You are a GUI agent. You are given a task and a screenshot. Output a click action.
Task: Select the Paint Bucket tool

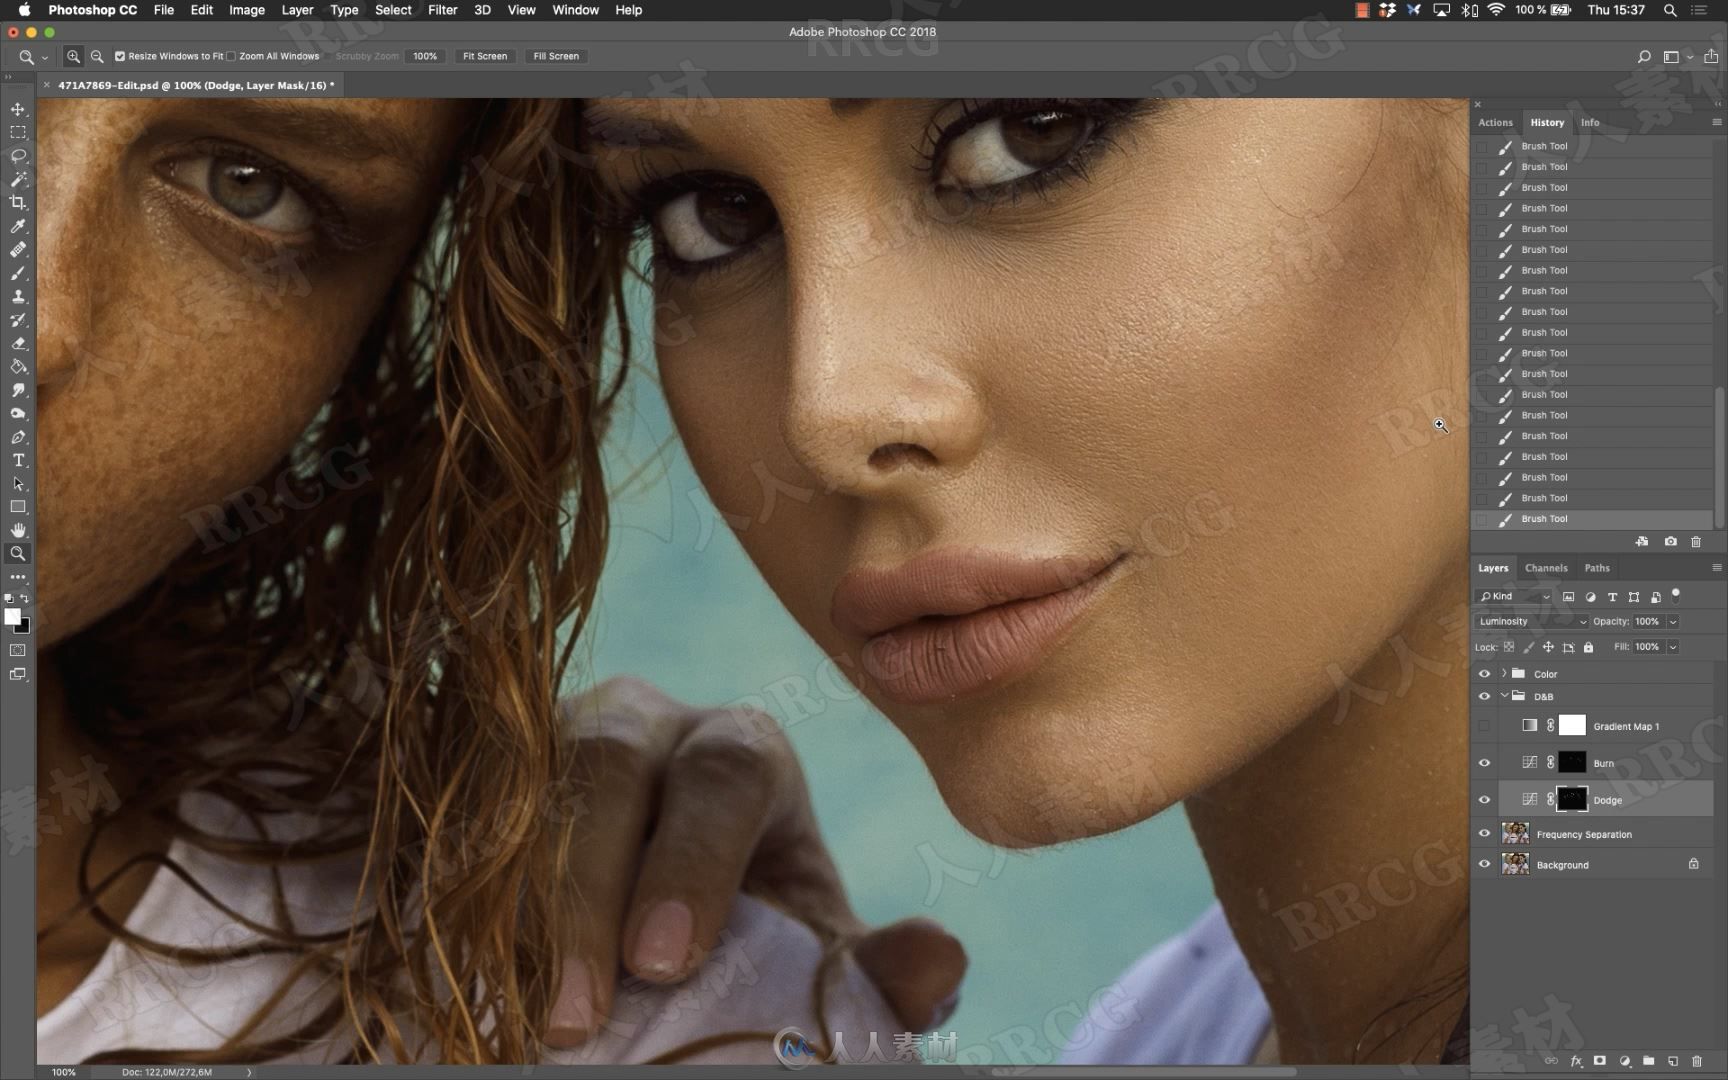[18, 367]
